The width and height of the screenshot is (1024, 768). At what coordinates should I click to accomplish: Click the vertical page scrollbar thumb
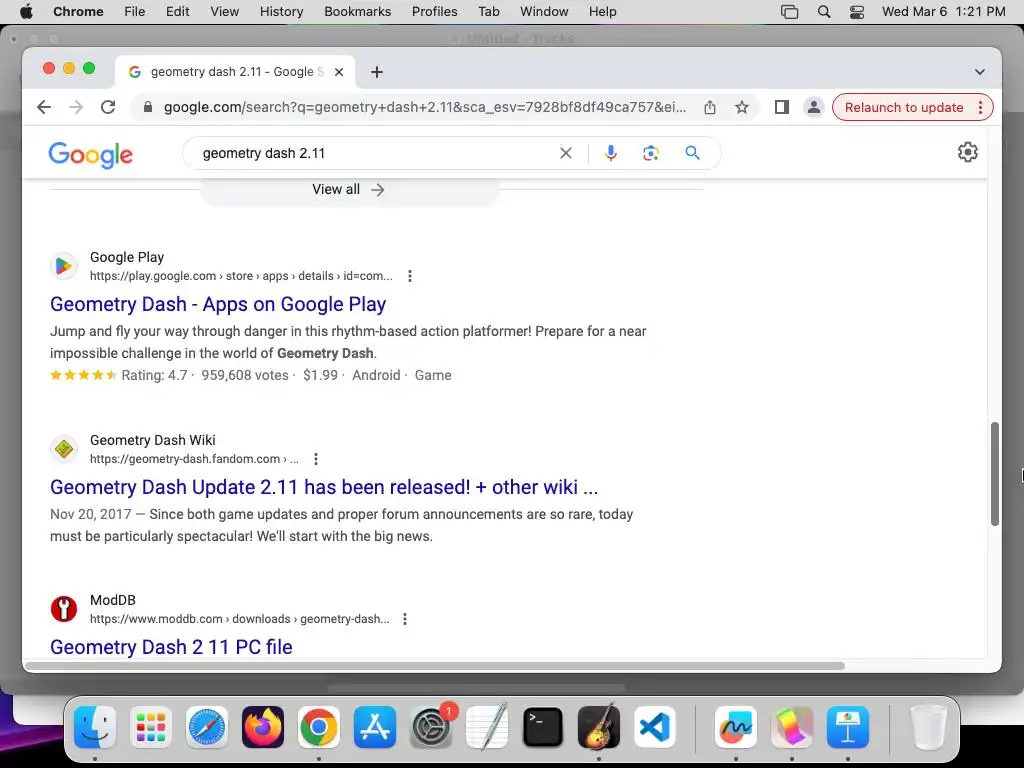click(995, 473)
